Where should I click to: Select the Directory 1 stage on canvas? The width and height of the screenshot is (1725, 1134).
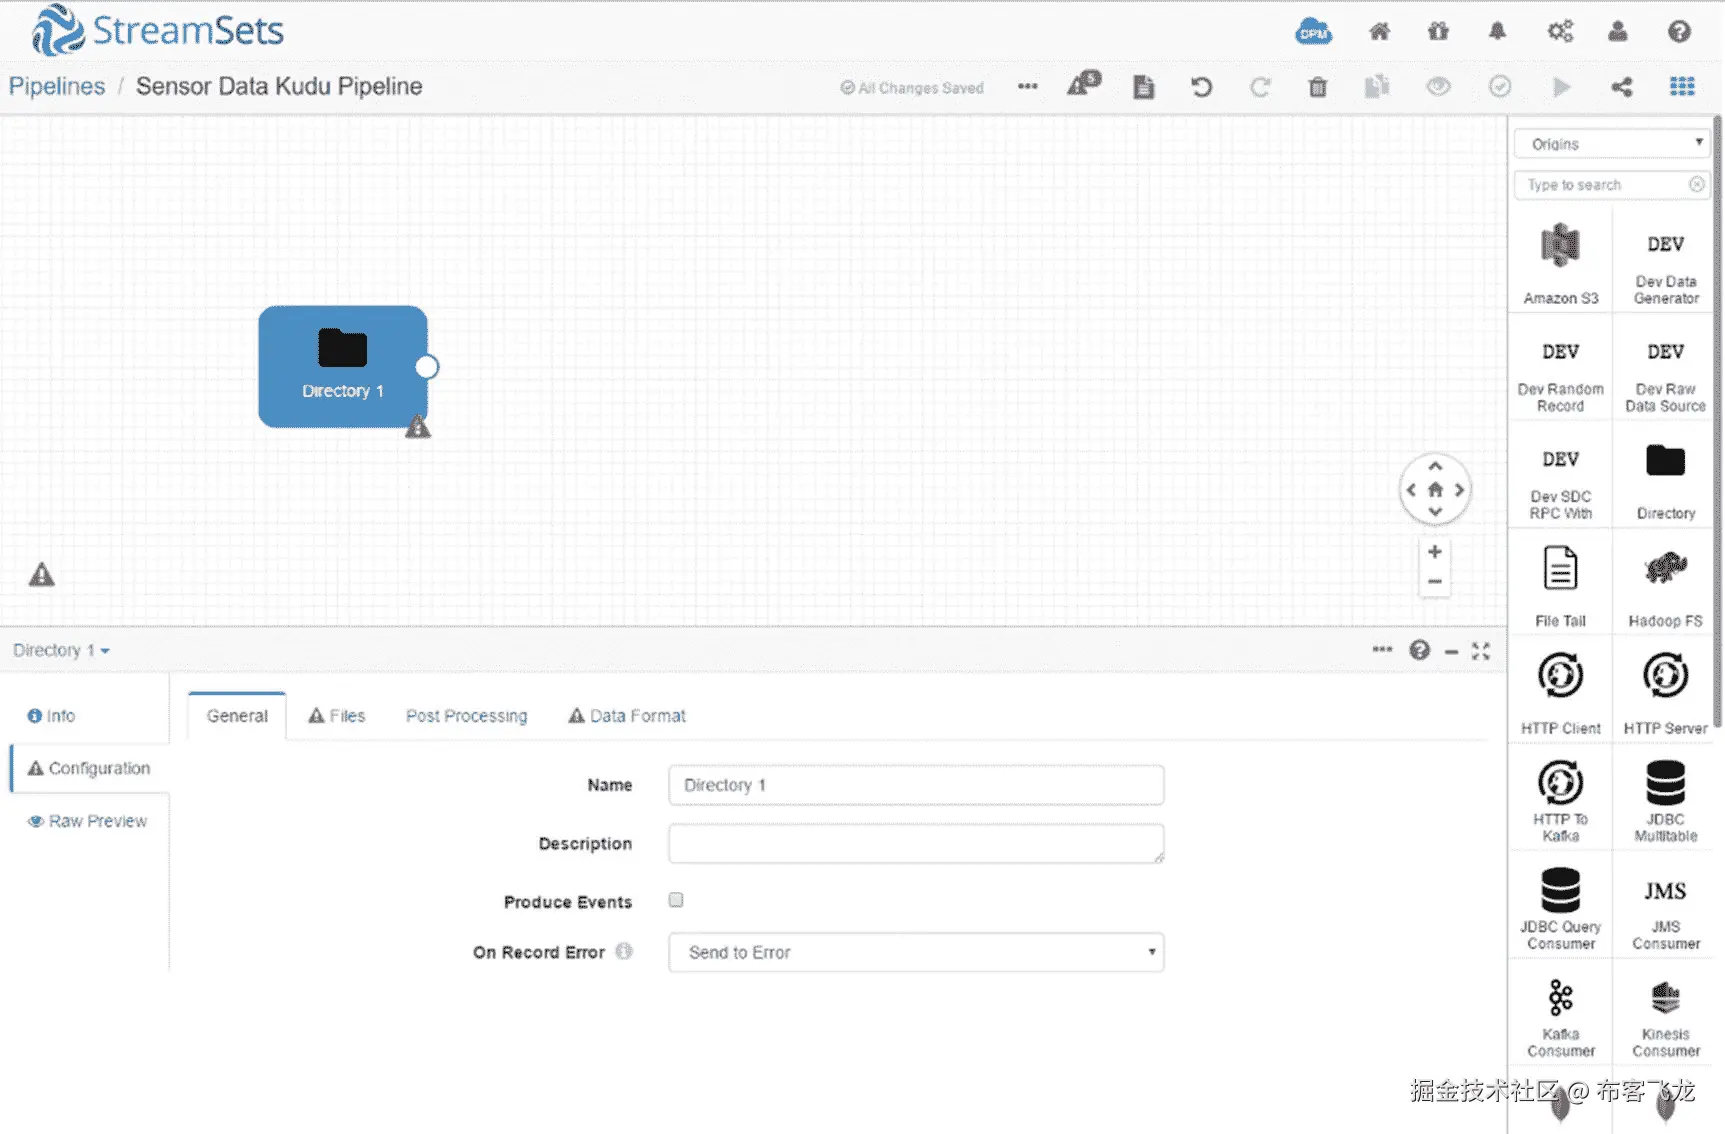343,367
